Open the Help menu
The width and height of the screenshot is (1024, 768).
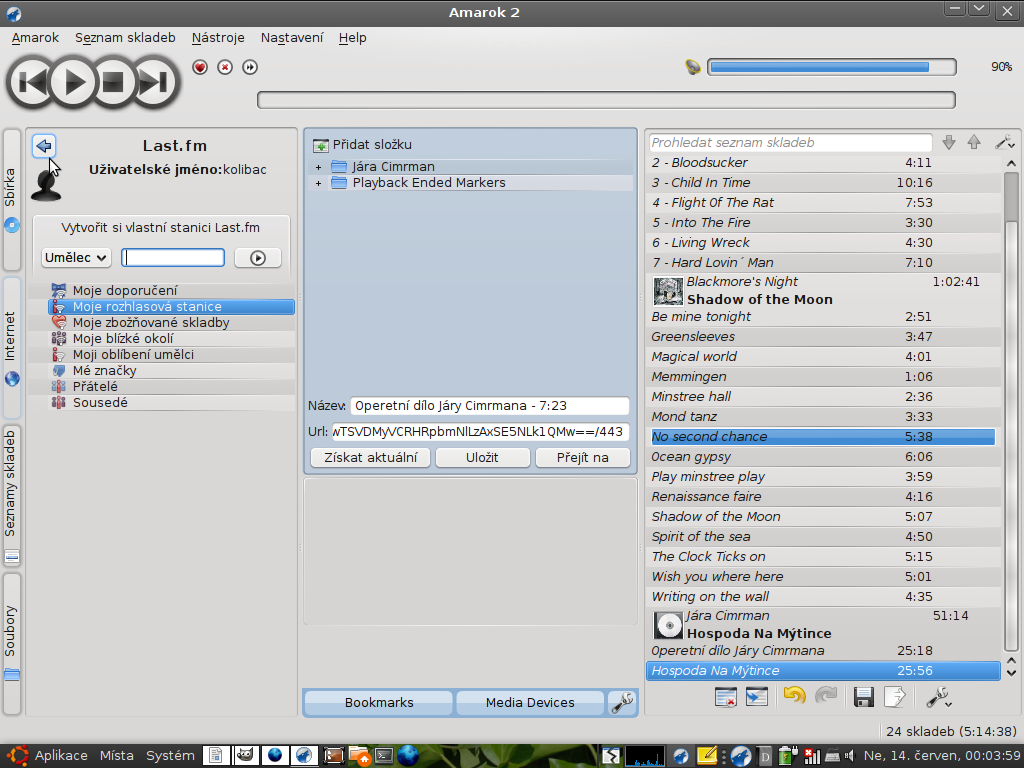pyautogui.click(x=353, y=38)
